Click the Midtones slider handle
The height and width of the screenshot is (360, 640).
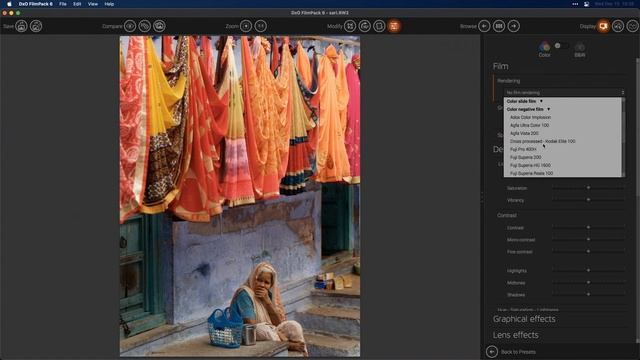588,282
